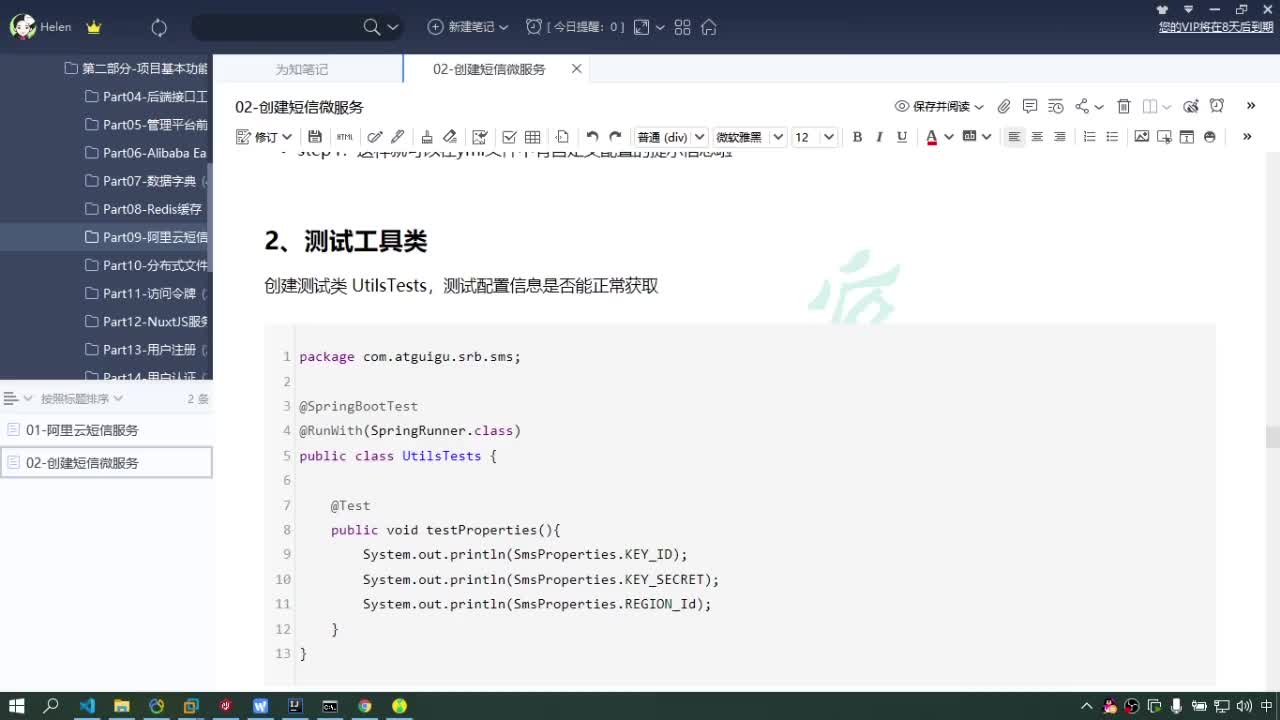
Task: Click the text background color icon
Action: [969, 137]
